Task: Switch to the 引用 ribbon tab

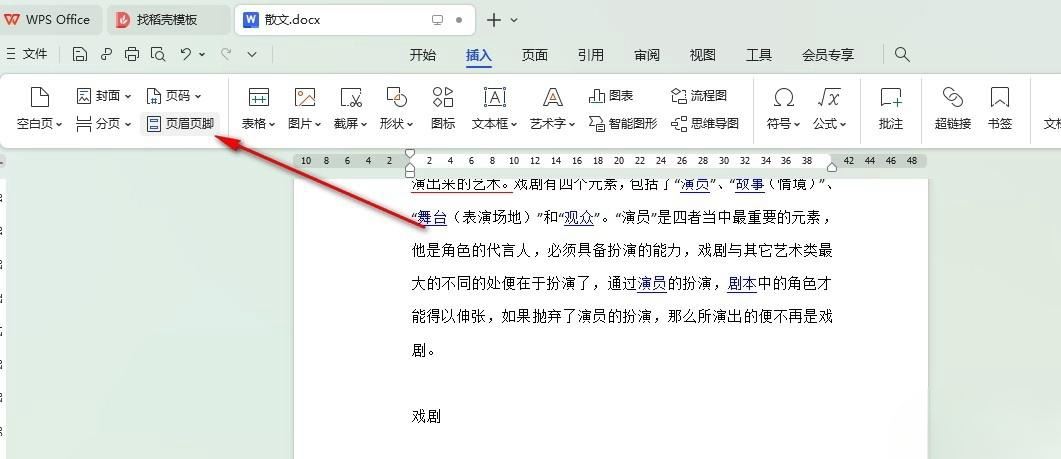Action: pos(591,55)
